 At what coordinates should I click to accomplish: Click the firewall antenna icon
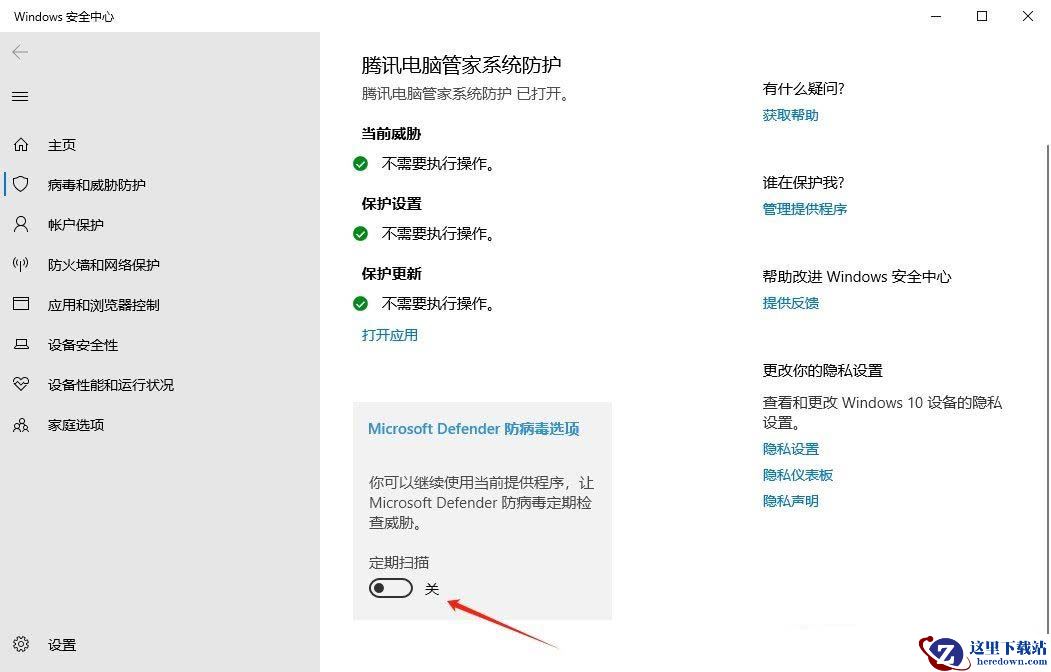tap(21, 264)
